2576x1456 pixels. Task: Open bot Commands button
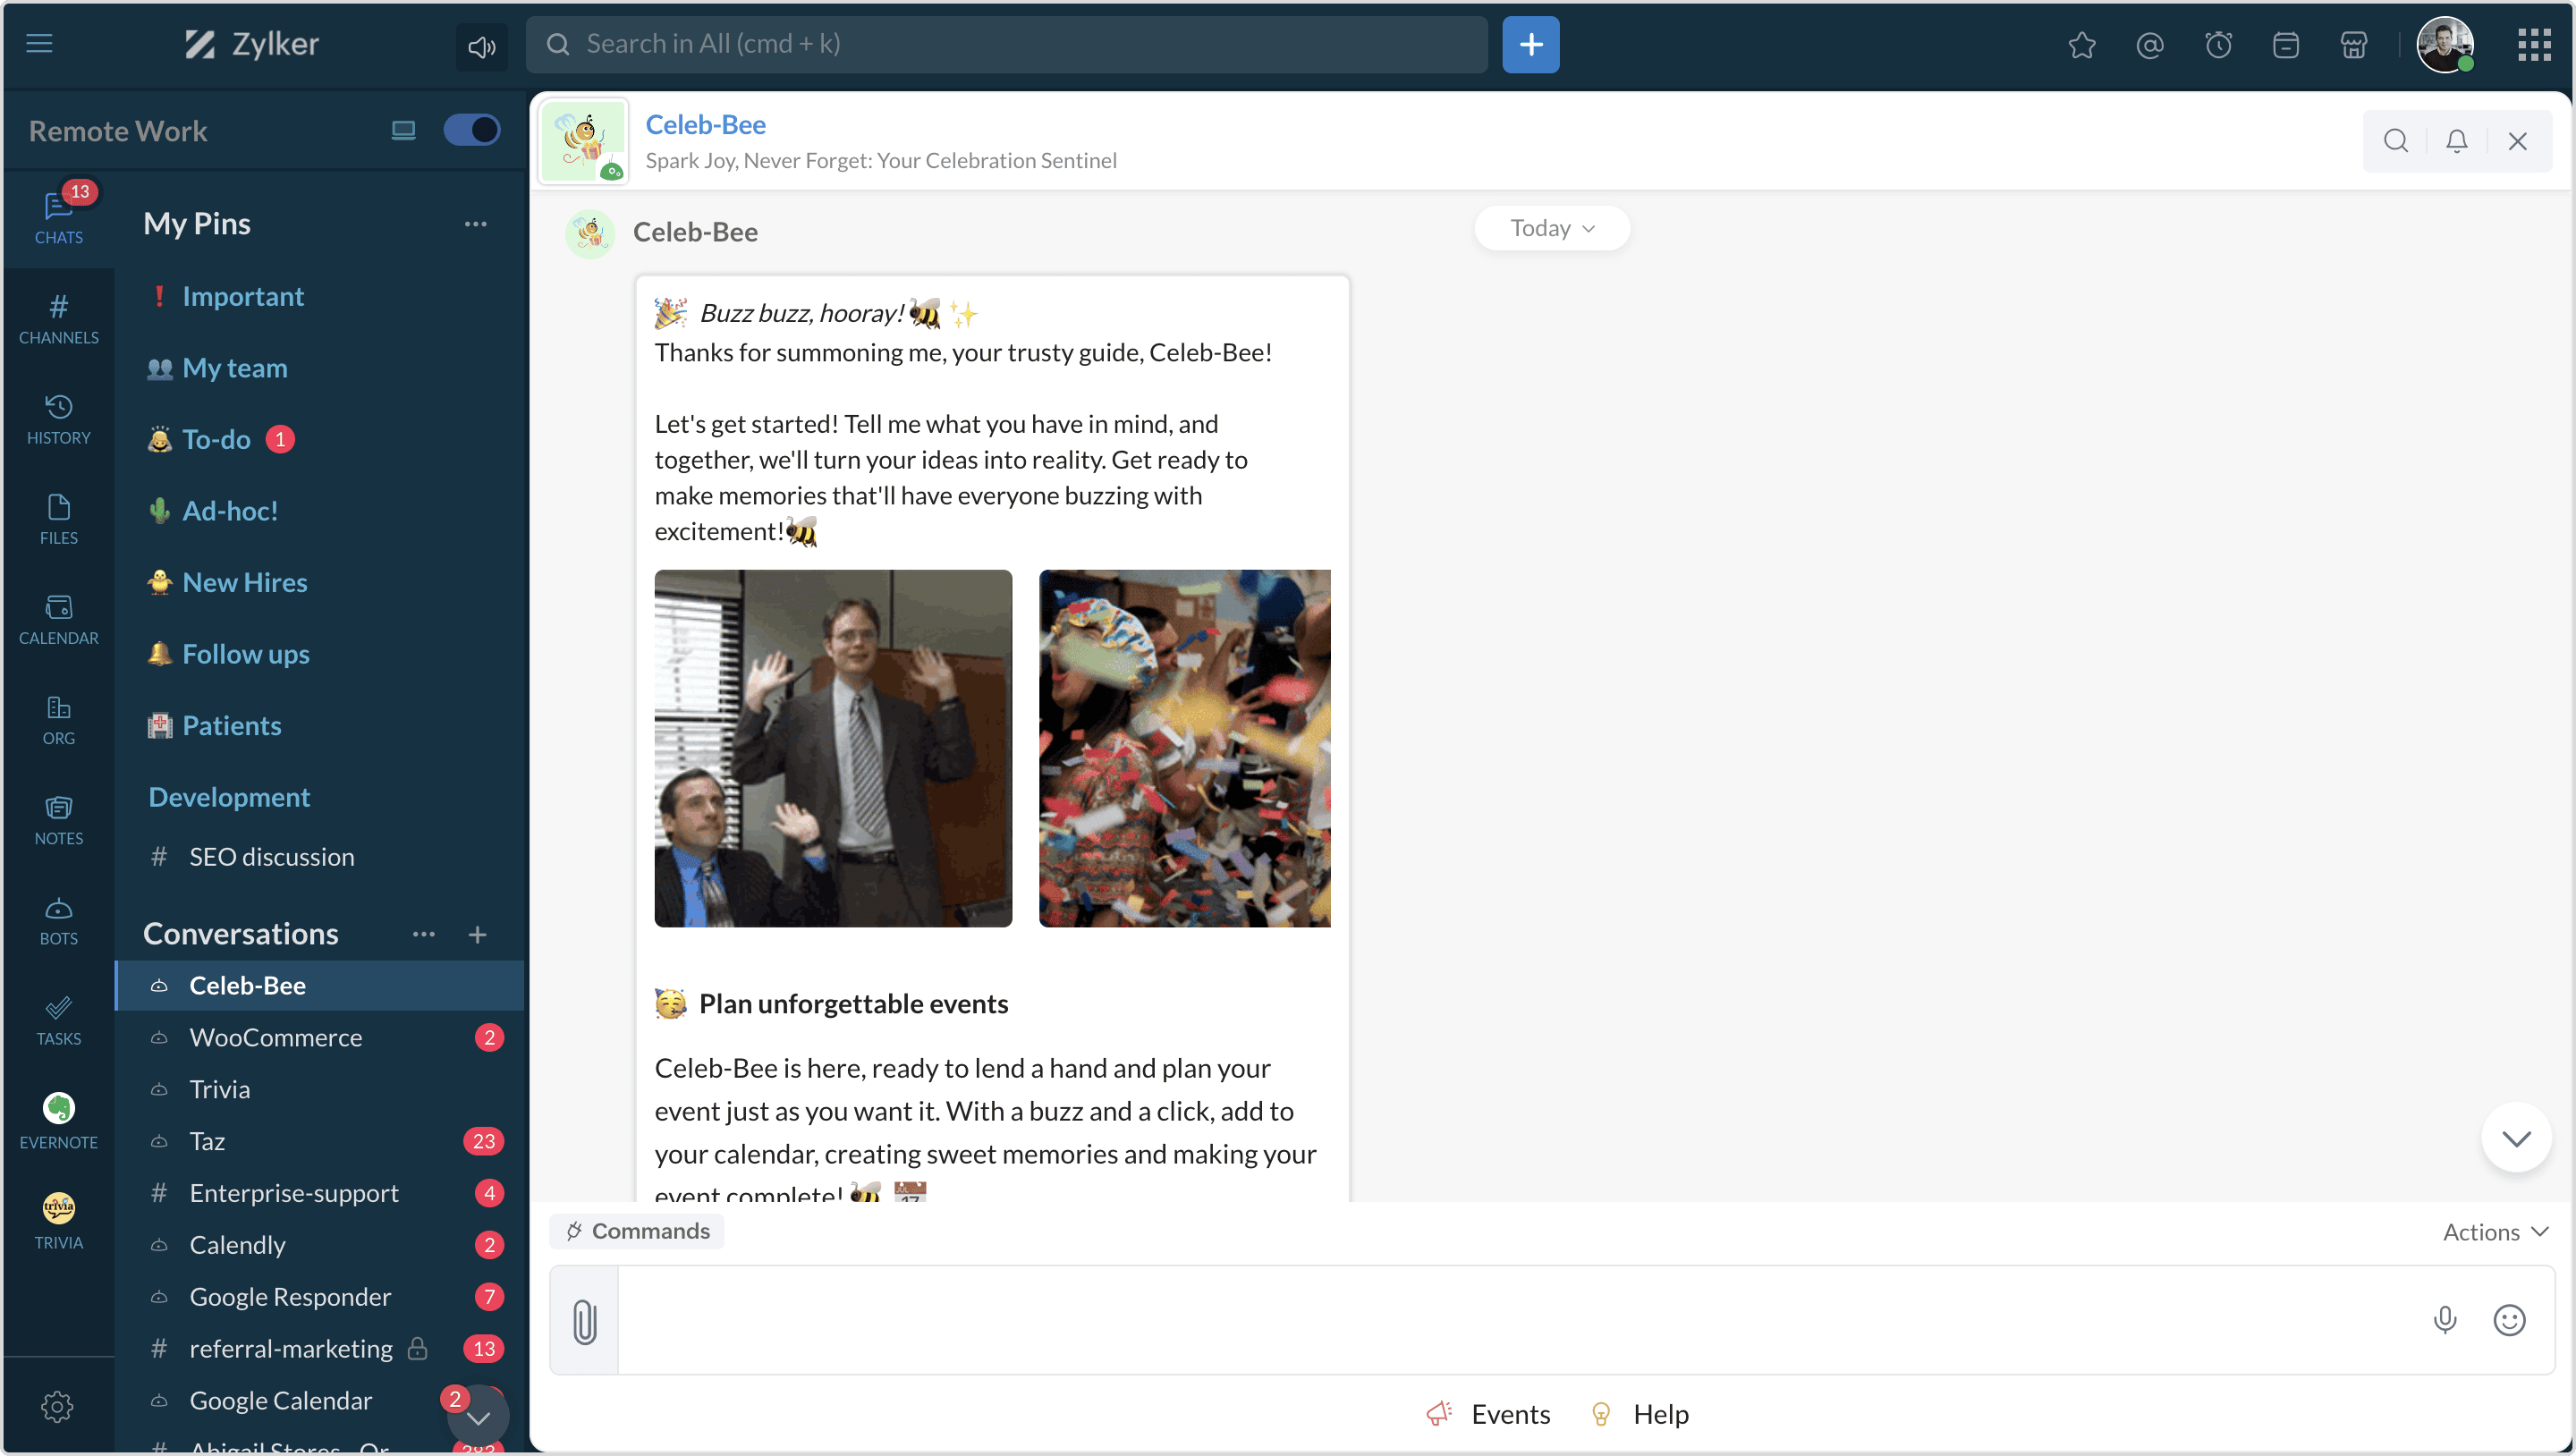[637, 1231]
